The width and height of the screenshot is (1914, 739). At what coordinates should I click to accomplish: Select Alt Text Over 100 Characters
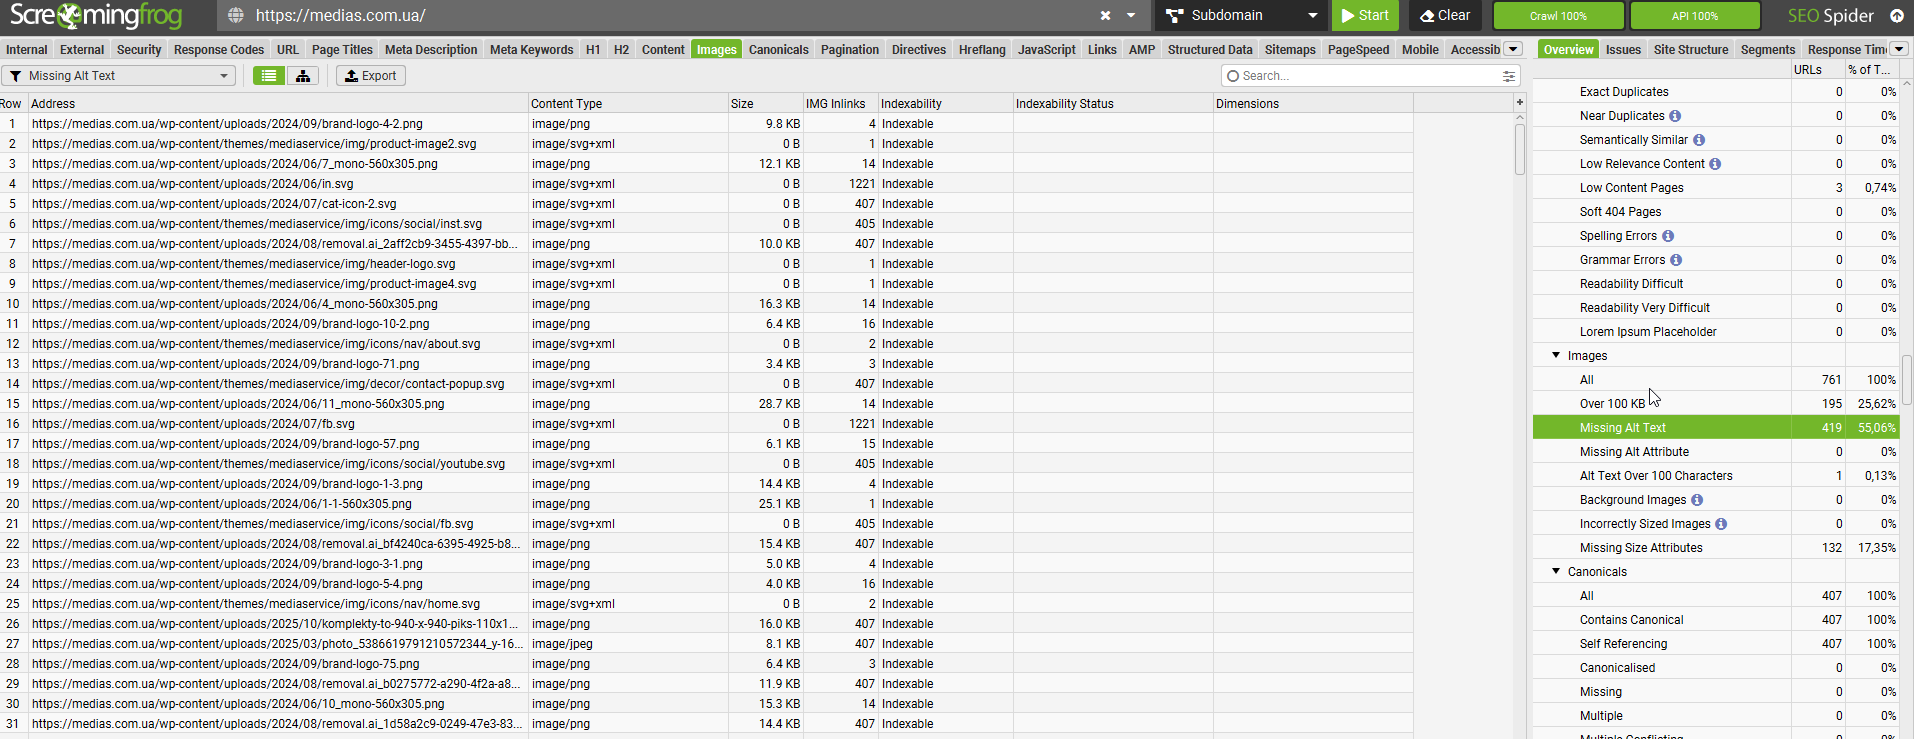click(1715, 475)
